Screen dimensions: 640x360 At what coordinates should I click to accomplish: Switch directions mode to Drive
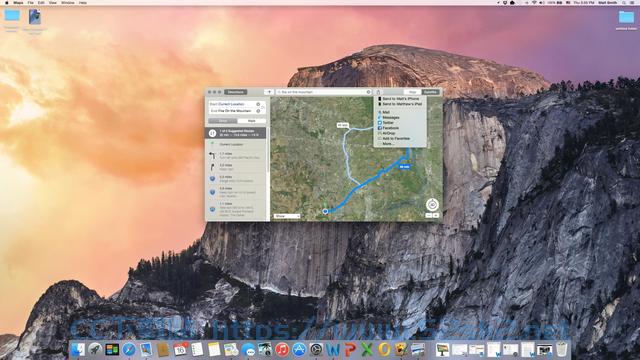223,121
